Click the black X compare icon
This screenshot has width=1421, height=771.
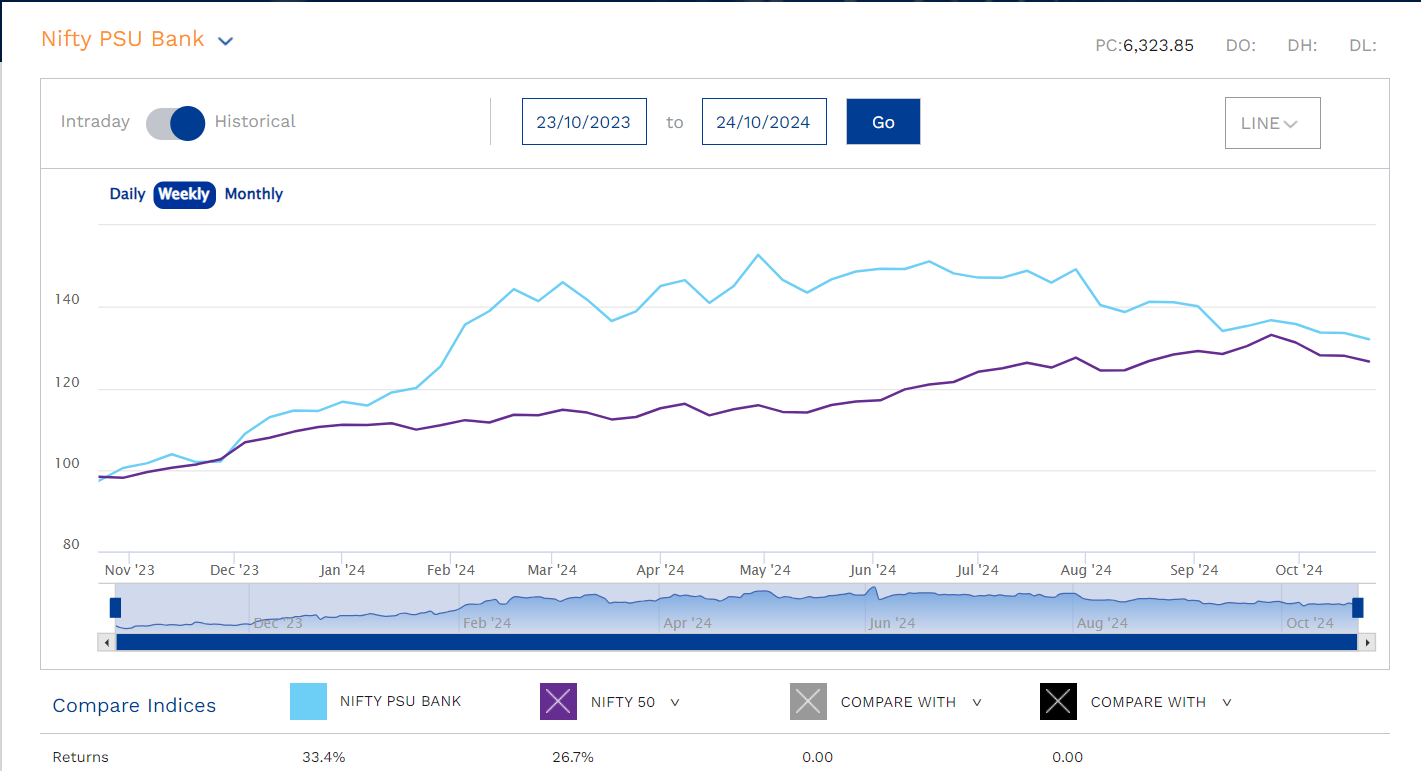click(1058, 702)
